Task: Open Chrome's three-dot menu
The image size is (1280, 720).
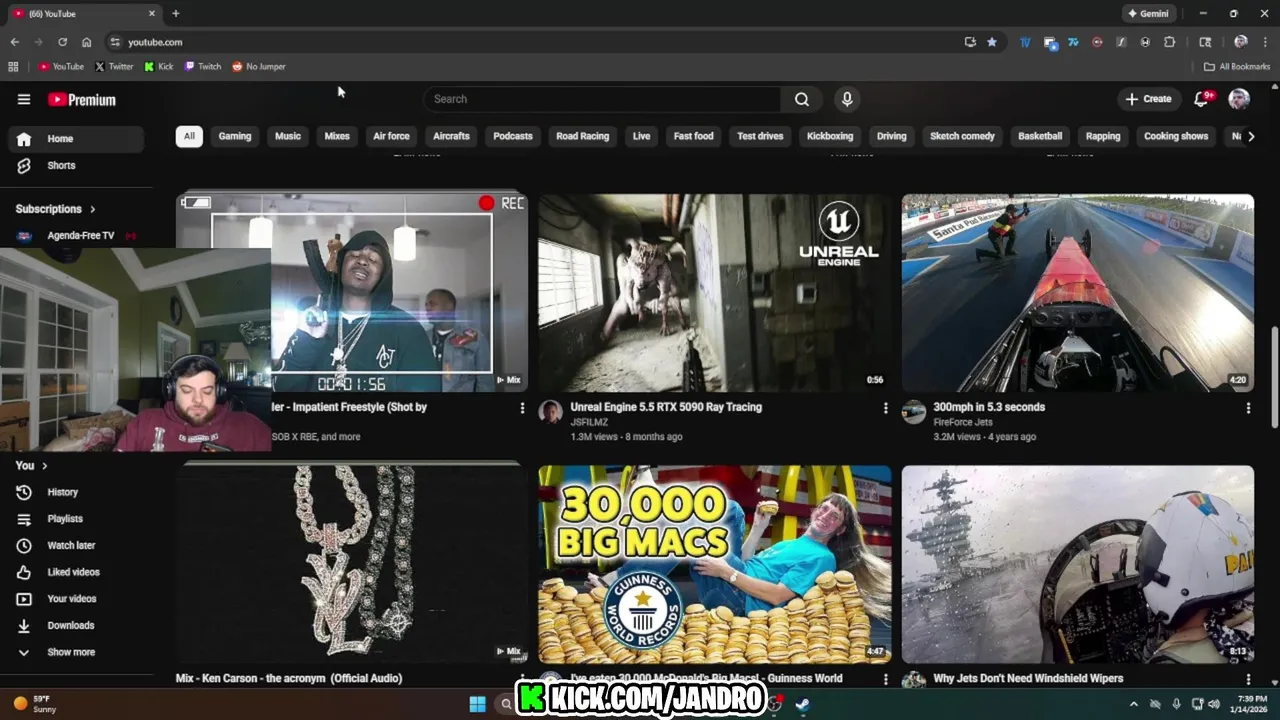Action: tap(1265, 42)
